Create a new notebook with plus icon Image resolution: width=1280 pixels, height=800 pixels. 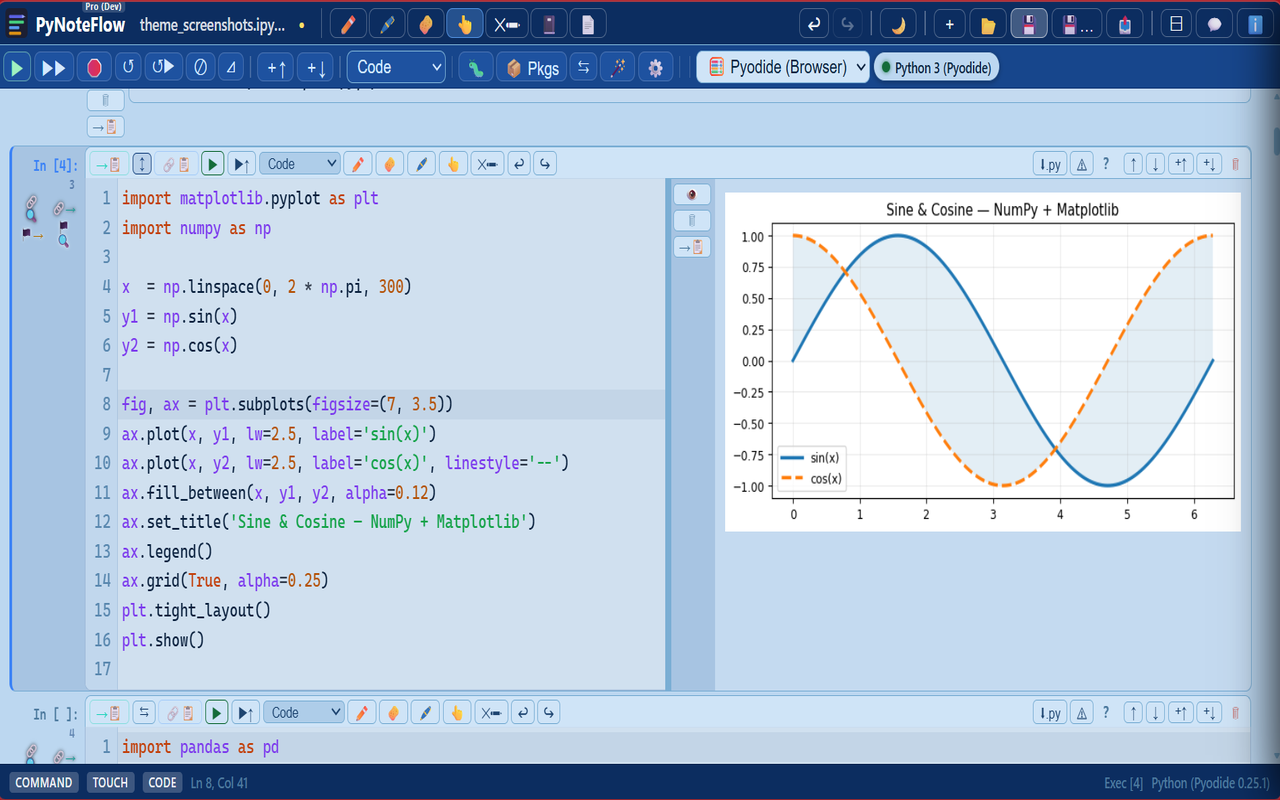(x=949, y=24)
